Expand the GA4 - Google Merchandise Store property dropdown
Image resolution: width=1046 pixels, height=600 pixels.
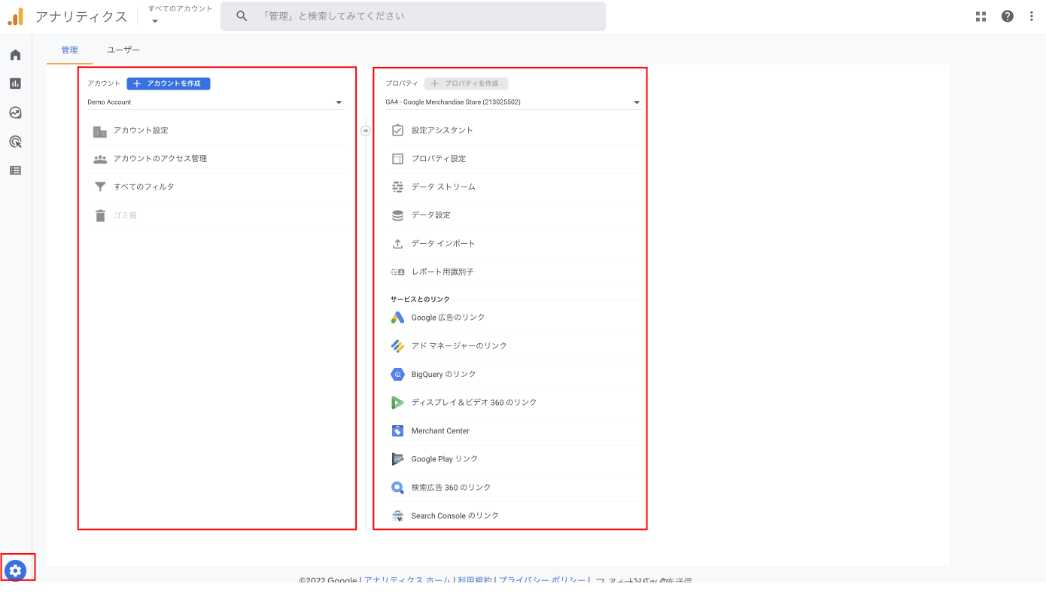(x=512, y=102)
